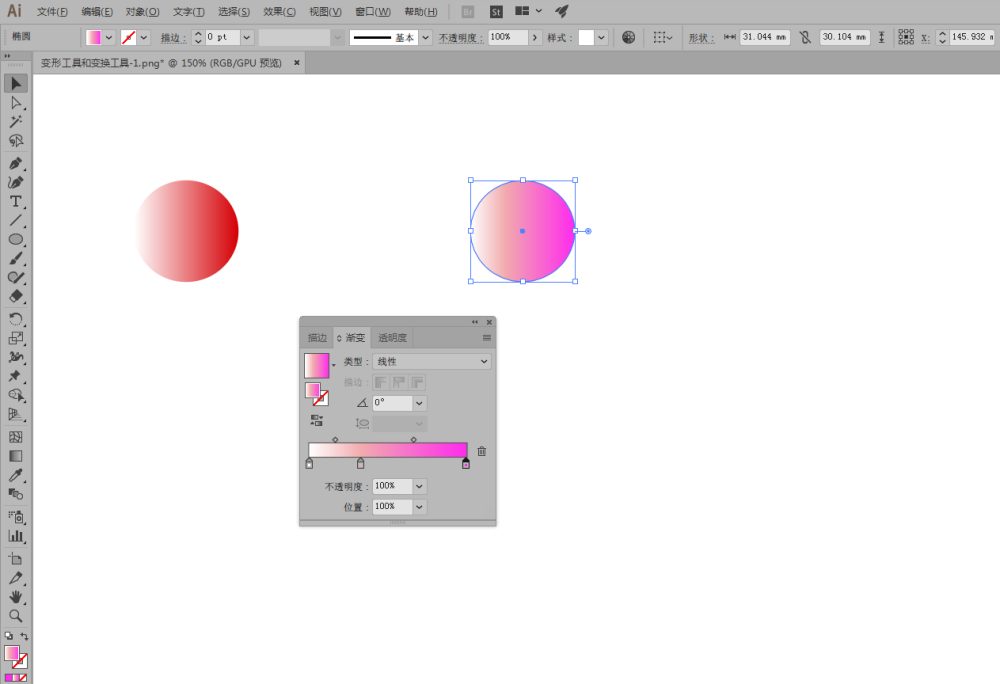Open the graphic style dropdown
This screenshot has width=1000, height=684.
click(x=601, y=38)
